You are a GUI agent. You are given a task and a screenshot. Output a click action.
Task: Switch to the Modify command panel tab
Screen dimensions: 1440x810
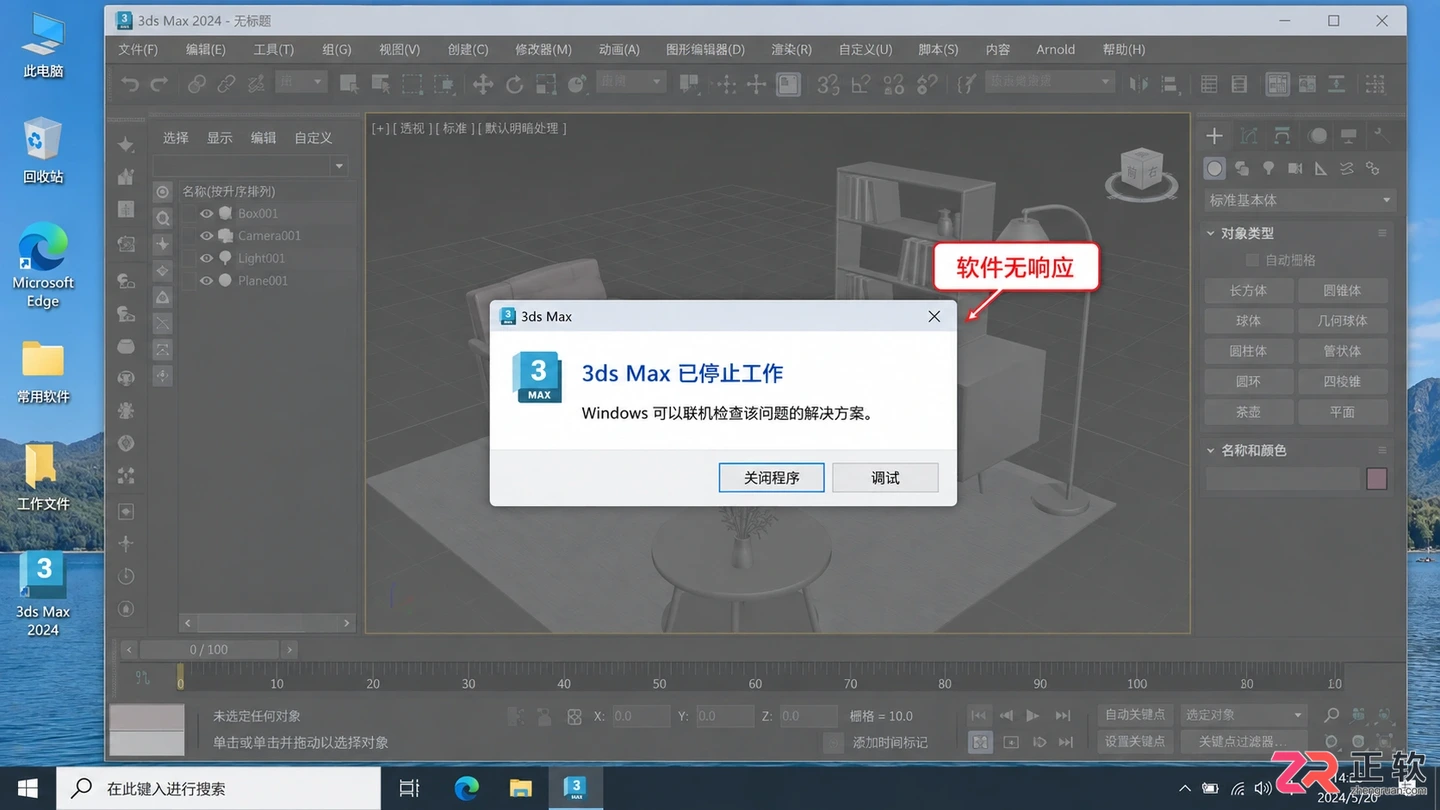click(1248, 136)
